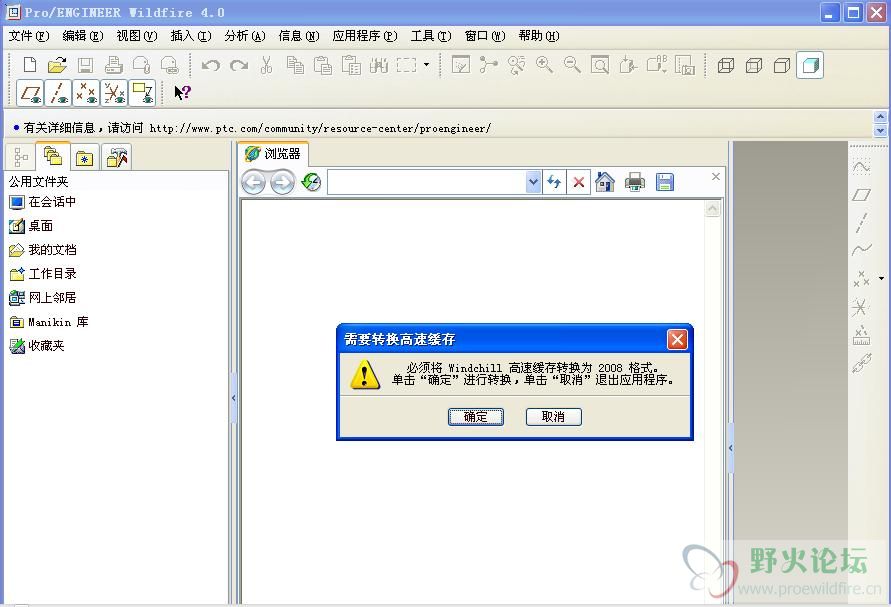Open the 工作目录 folder
The image size is (891, 607).
pos(43,274)
